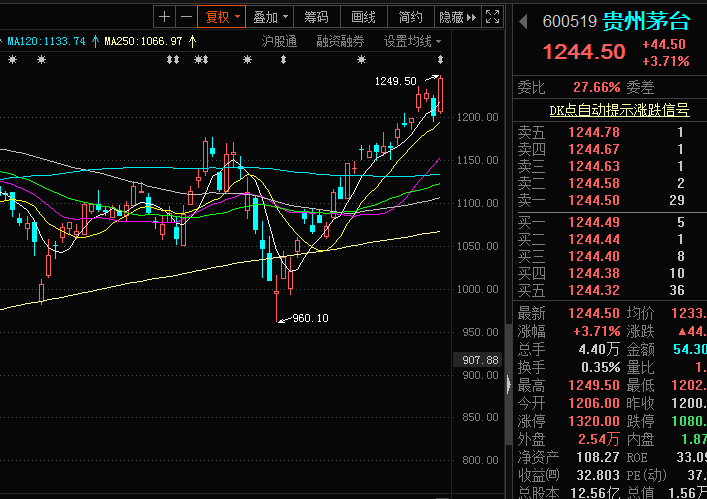Click the 贵州茅台 stock name
Image resolution: width=707 pixels, height=499 pixels.
coord(646,21)
